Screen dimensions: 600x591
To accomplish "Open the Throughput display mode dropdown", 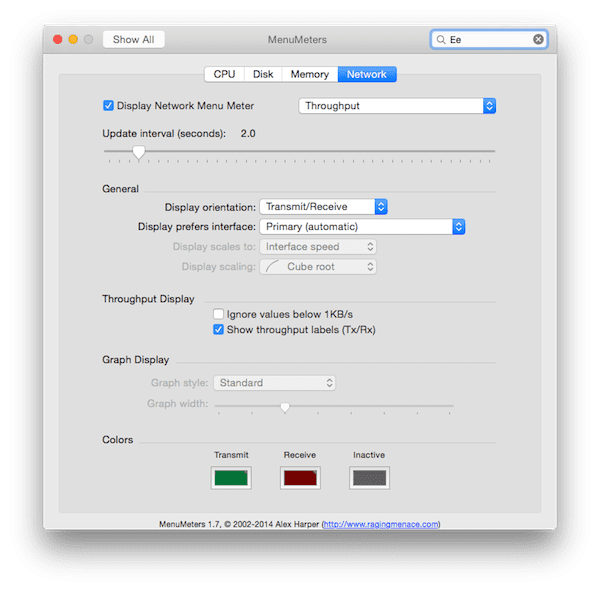I will pos(397,106).
